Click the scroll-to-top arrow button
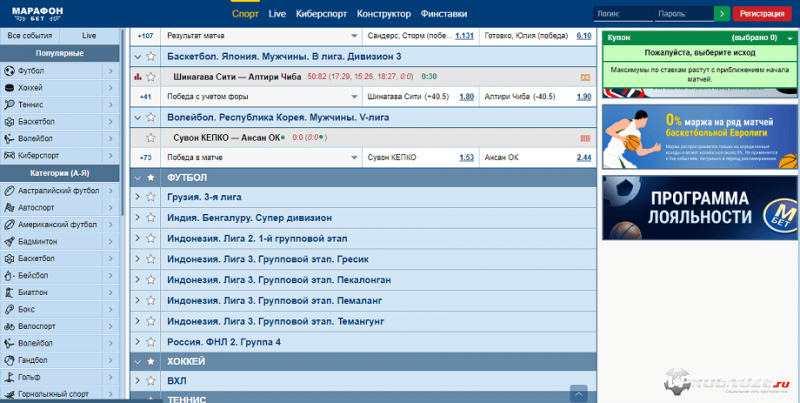Image resolution: width=800 pixels, height=403 pixels. [x=578, y=393]
